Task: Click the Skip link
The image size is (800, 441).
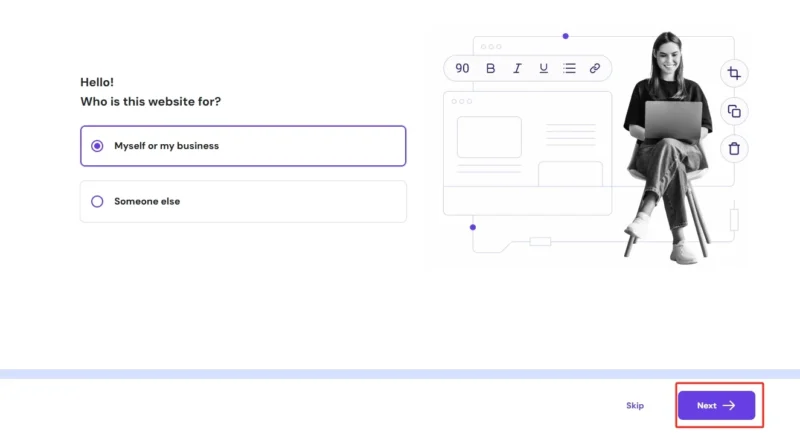Action: (x=635, y=405)
